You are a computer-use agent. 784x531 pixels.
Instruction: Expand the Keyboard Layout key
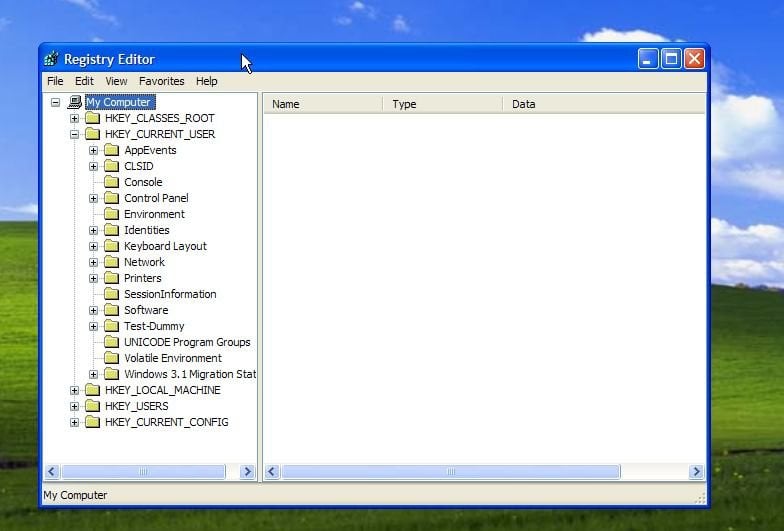[94, 246]
